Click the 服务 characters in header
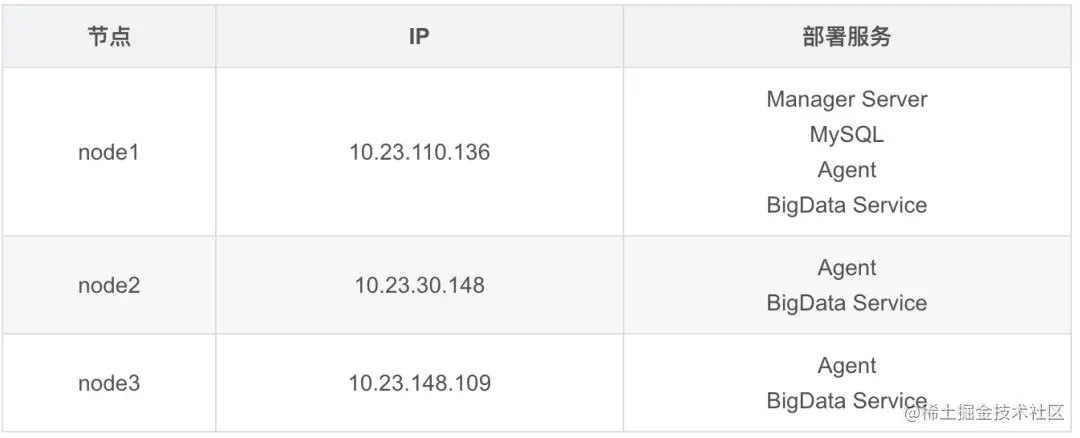Viewport: 1080px width, 438px height. point(868,38)
